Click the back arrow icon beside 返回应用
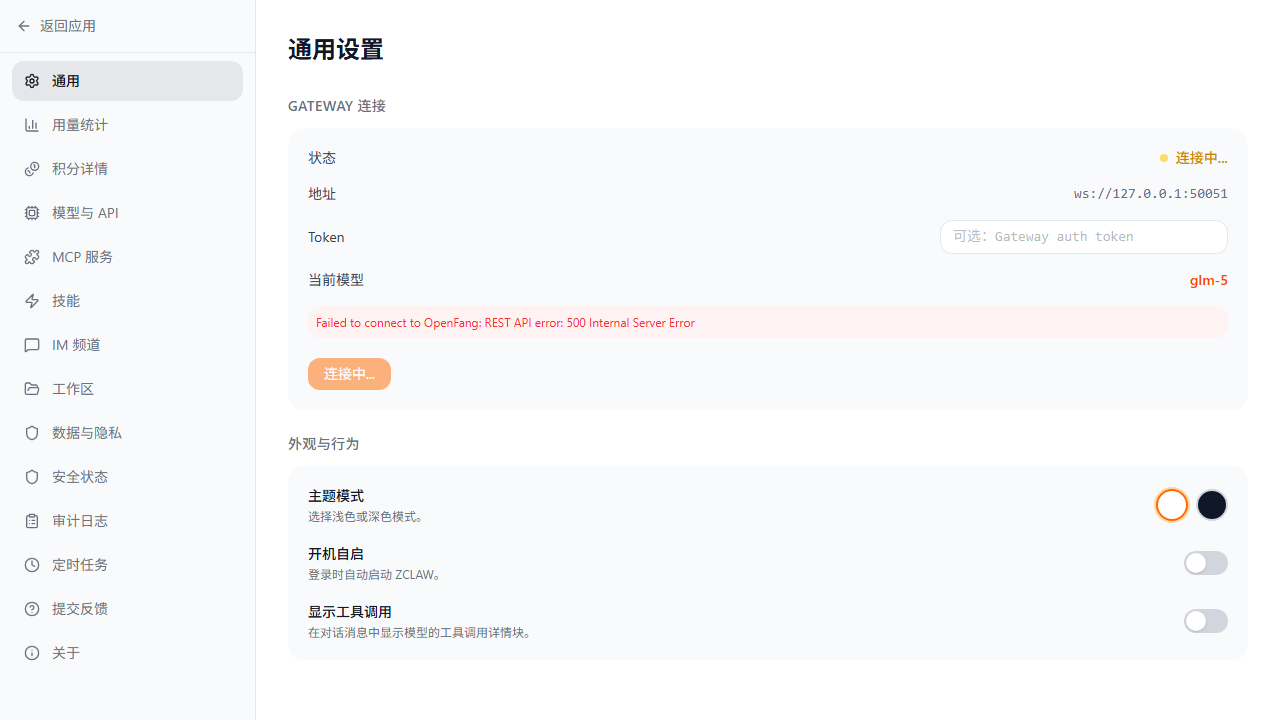Image resolution: width=1280 pixels, height=720 pixels. 24,26
